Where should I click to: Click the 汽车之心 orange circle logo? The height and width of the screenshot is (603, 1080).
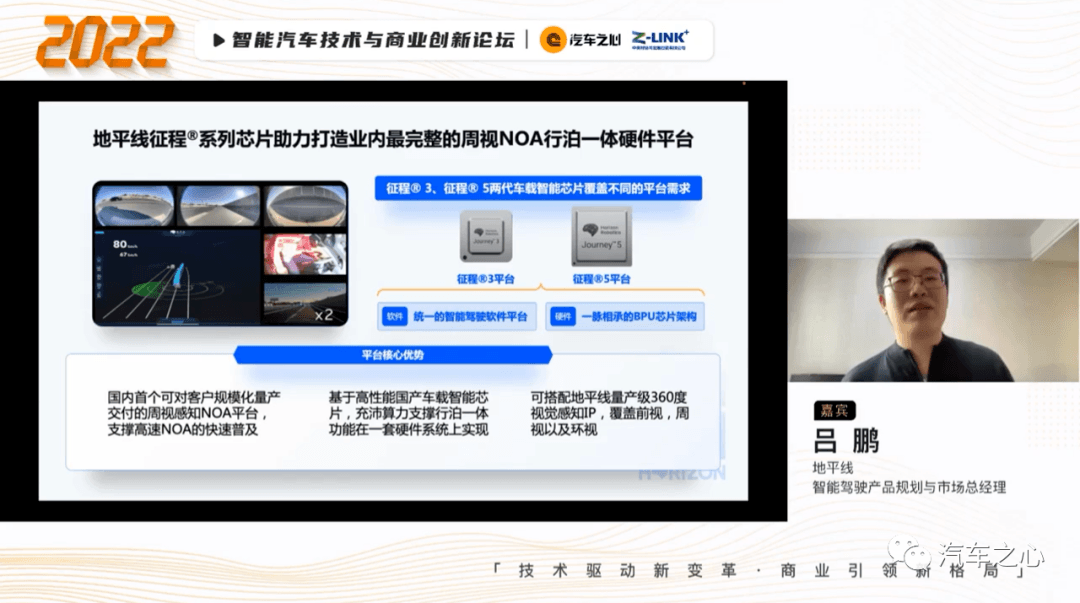tap(552, 40)
